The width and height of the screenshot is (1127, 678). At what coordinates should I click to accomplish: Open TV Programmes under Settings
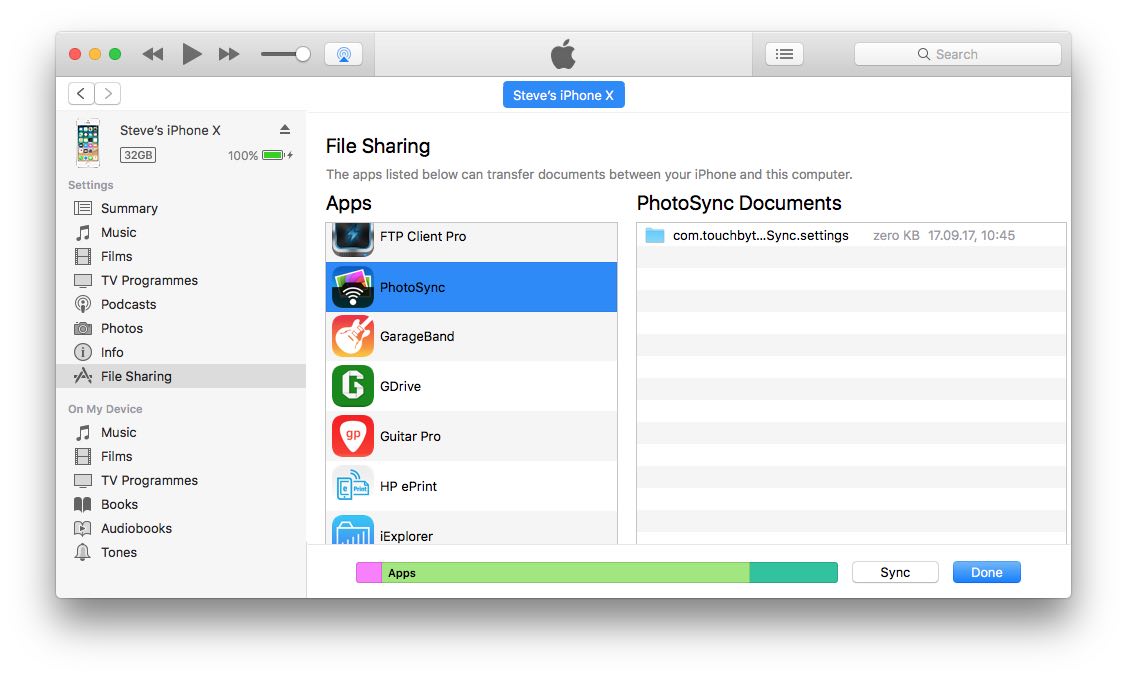(x=180, y=280)
